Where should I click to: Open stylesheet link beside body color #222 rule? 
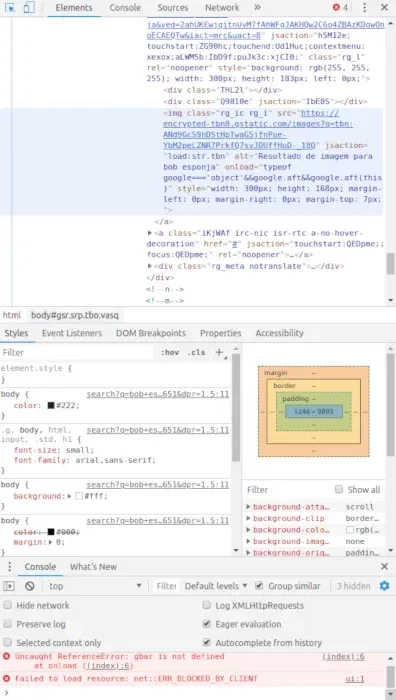pos(158,394)
